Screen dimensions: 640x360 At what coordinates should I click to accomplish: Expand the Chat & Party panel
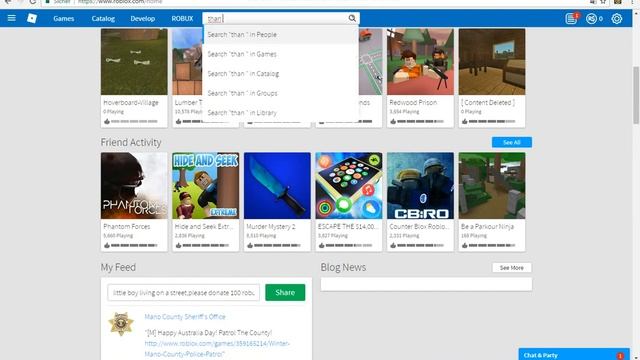tap(574, 355)
